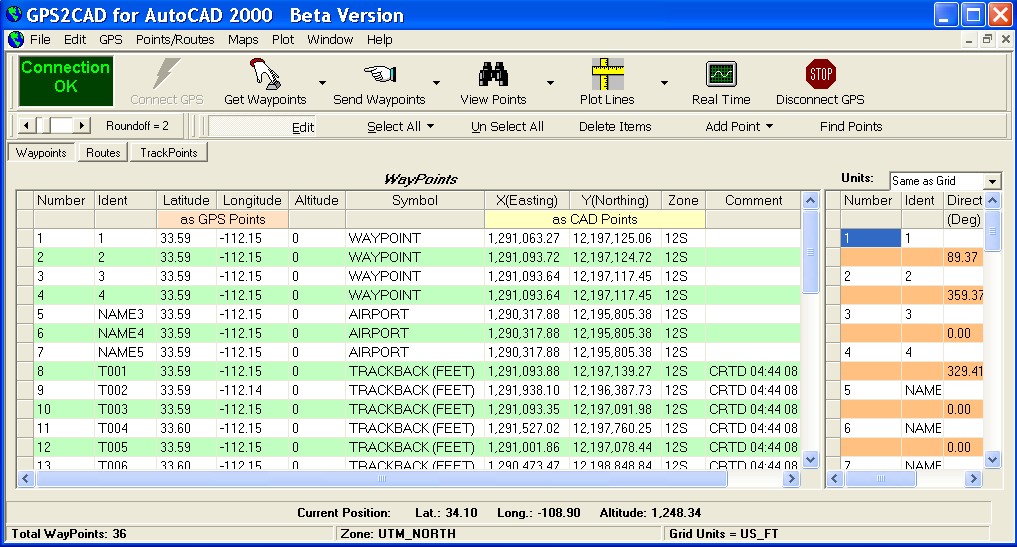
Task: Click the globe icon beside File menu
Action: [16, 40]
